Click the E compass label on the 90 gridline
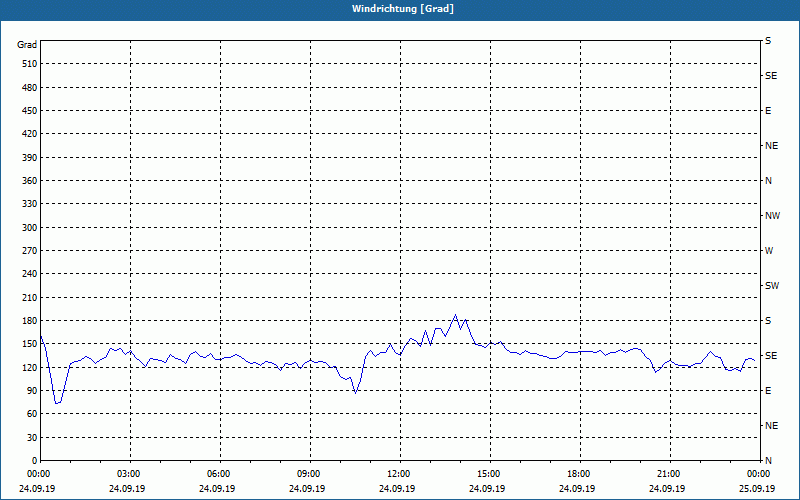 point(768,391)
